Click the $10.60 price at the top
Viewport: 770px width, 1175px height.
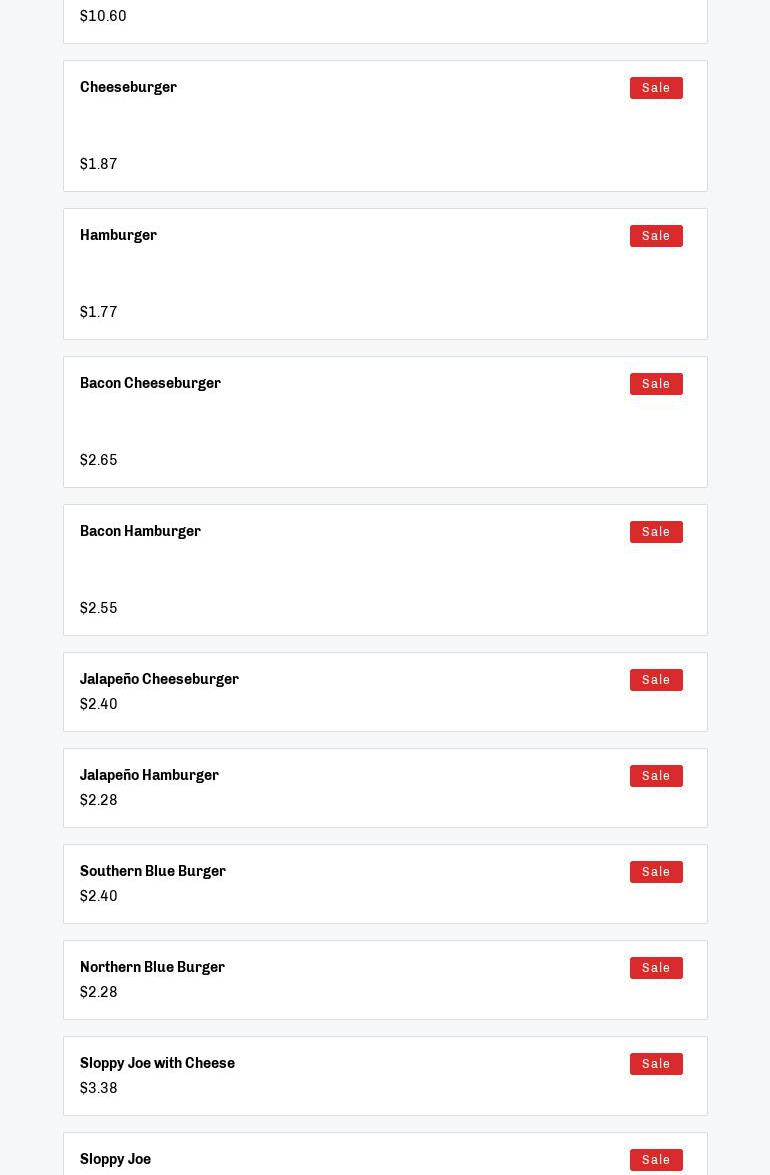103,17
